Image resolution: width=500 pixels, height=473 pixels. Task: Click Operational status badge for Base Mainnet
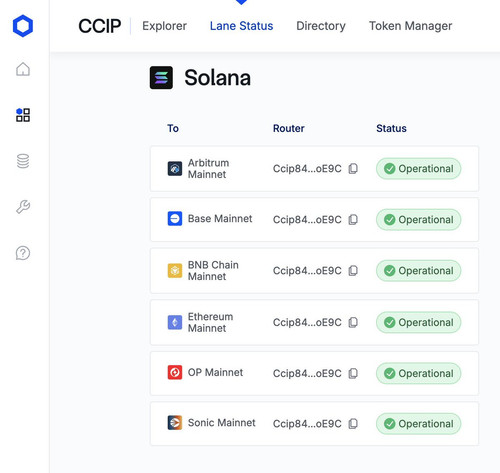click(x=419, y=220)
